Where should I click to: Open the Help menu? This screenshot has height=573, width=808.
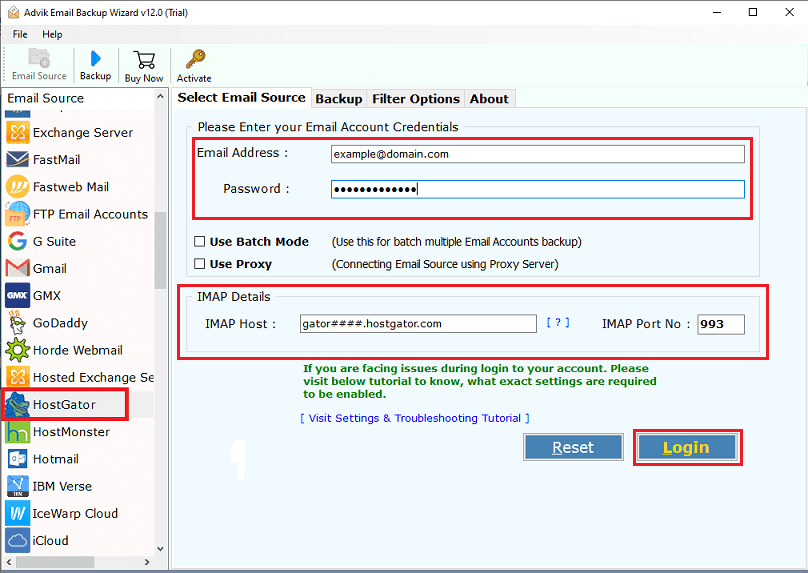(x=52, y=34)
